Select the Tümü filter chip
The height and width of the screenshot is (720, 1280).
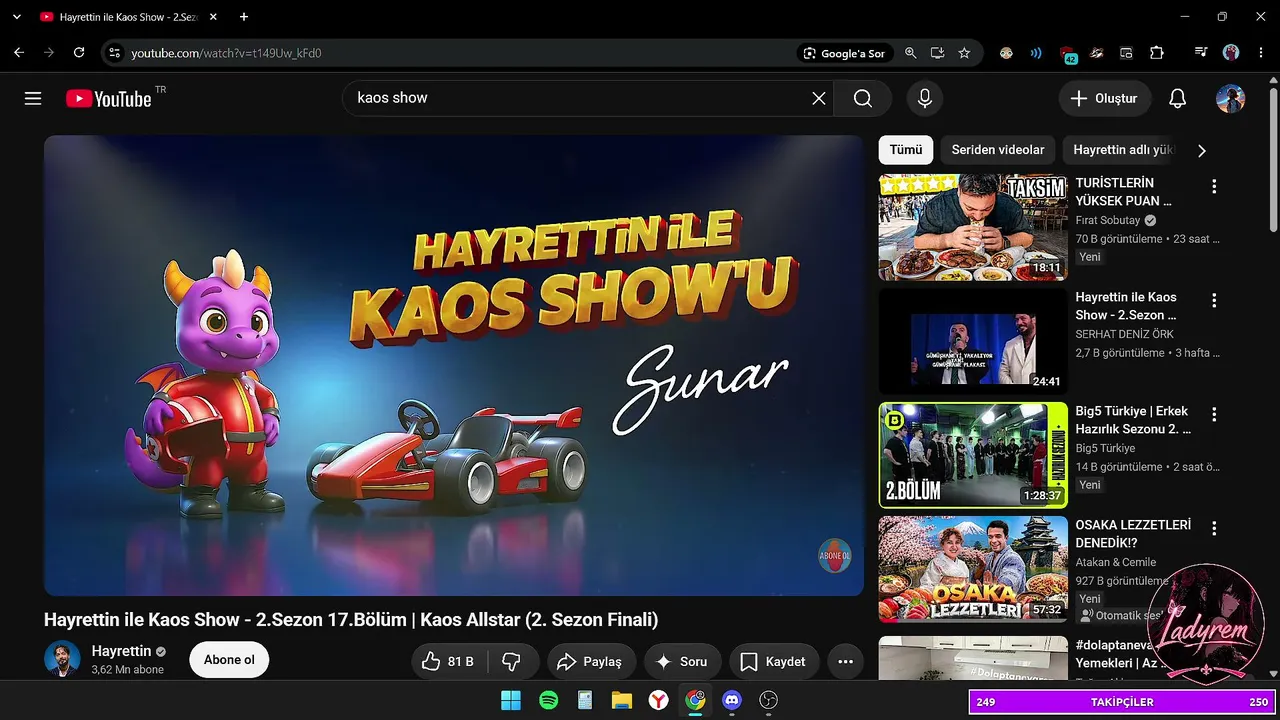[x=906, y=150]
